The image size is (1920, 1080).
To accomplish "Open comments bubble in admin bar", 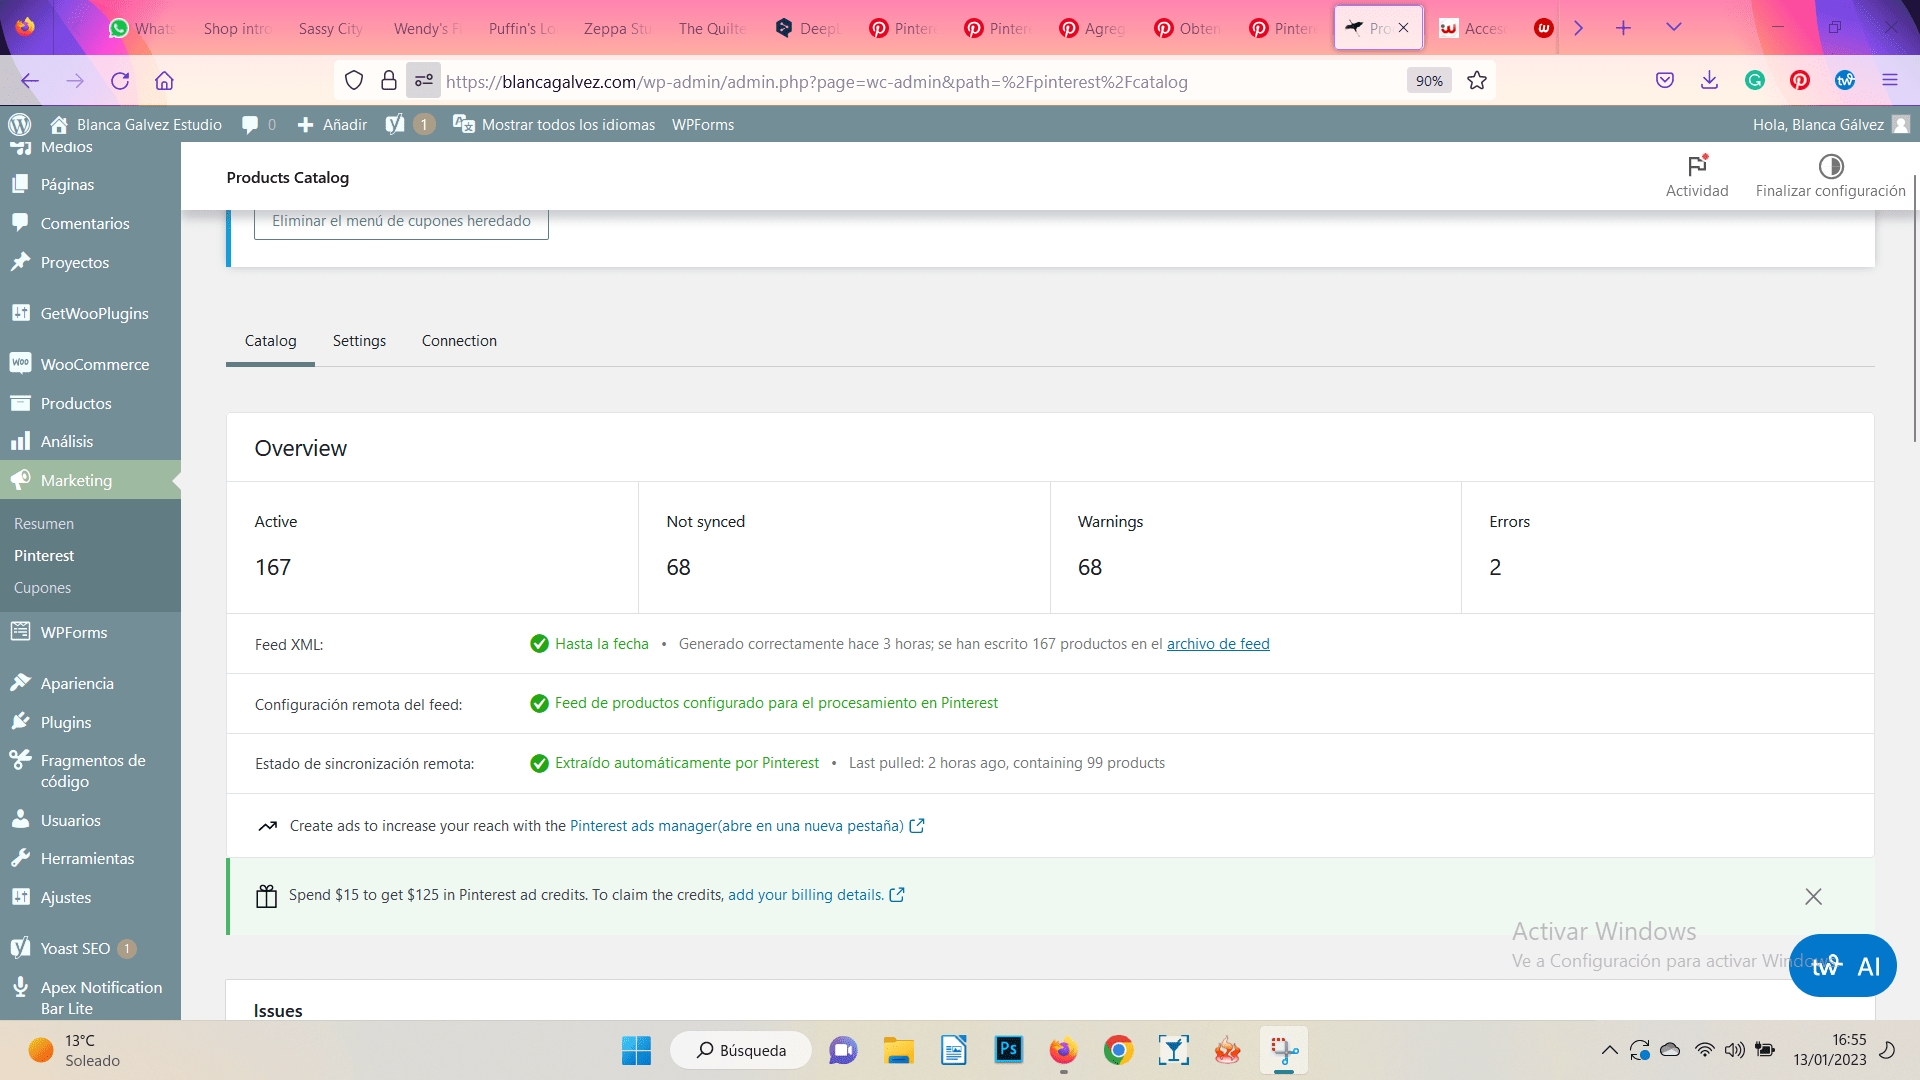I will point(258,124).
